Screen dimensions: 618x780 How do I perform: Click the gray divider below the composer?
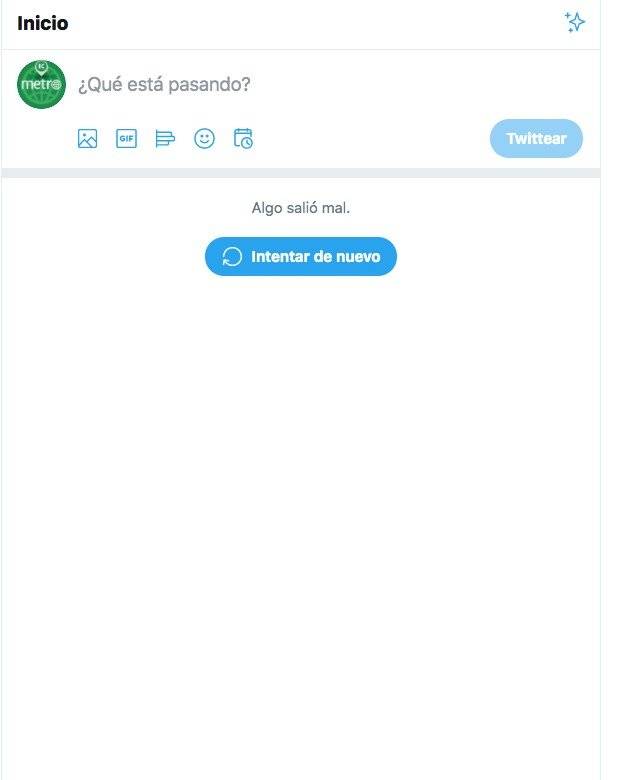pyautogui.click(x=301, y=173)
